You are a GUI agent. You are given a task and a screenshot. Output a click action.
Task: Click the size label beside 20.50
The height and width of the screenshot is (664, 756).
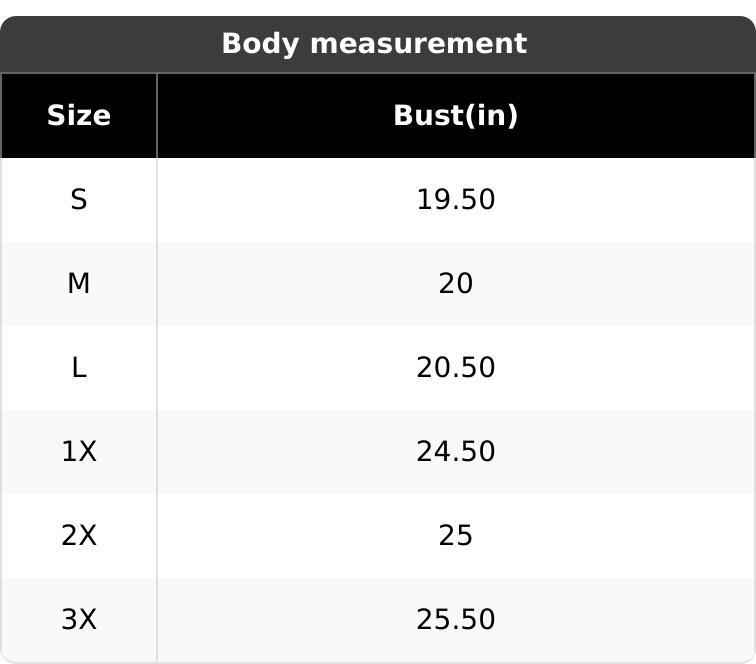click(78, 368)
